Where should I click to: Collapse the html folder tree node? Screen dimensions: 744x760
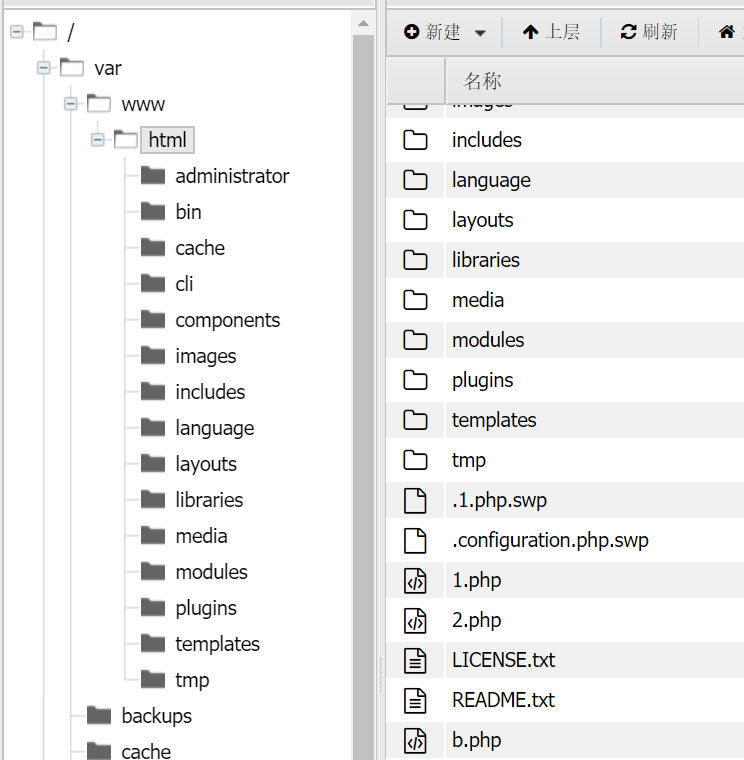coord(97,140)
